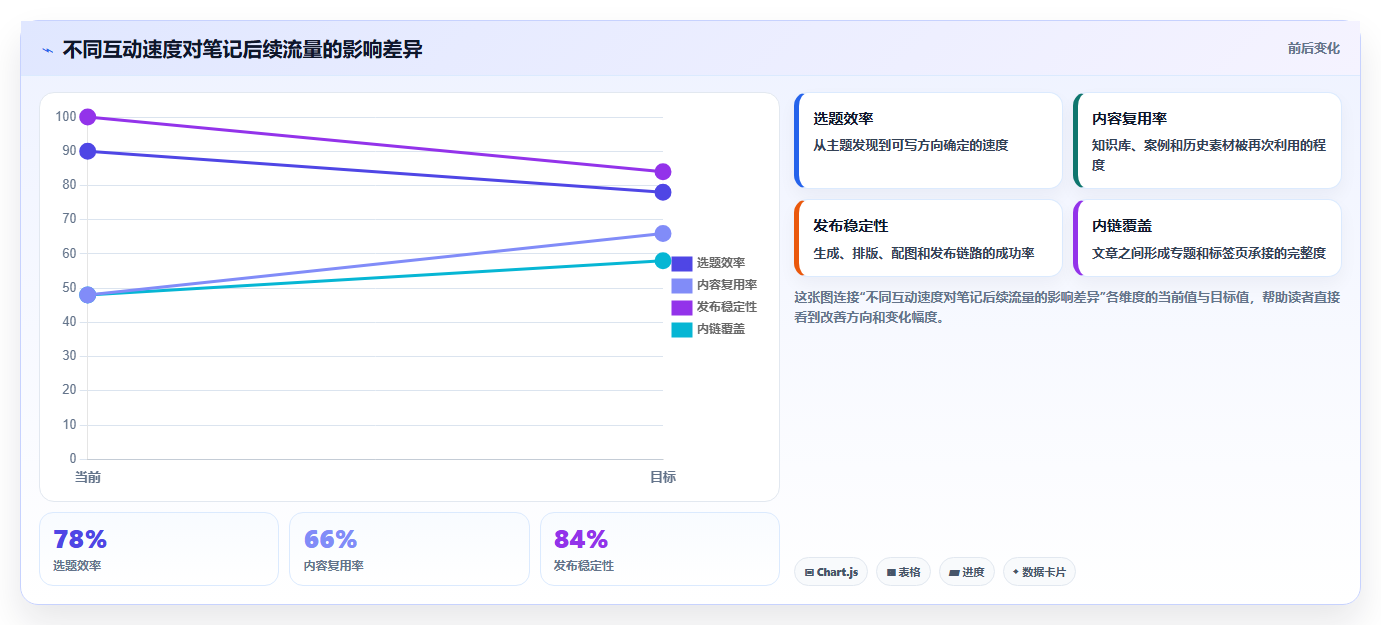Screen dimensions: 1381x625
Task: Click the 内容复用率 current data point at 48
Action: pos(88,295)
